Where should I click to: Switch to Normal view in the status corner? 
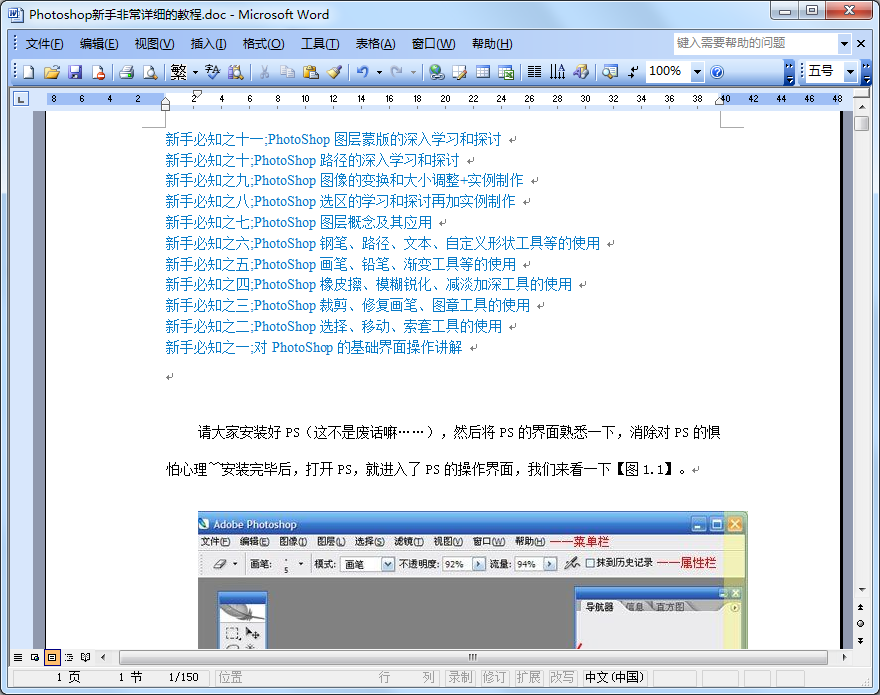pyautogui.click(x=18, y=657)
